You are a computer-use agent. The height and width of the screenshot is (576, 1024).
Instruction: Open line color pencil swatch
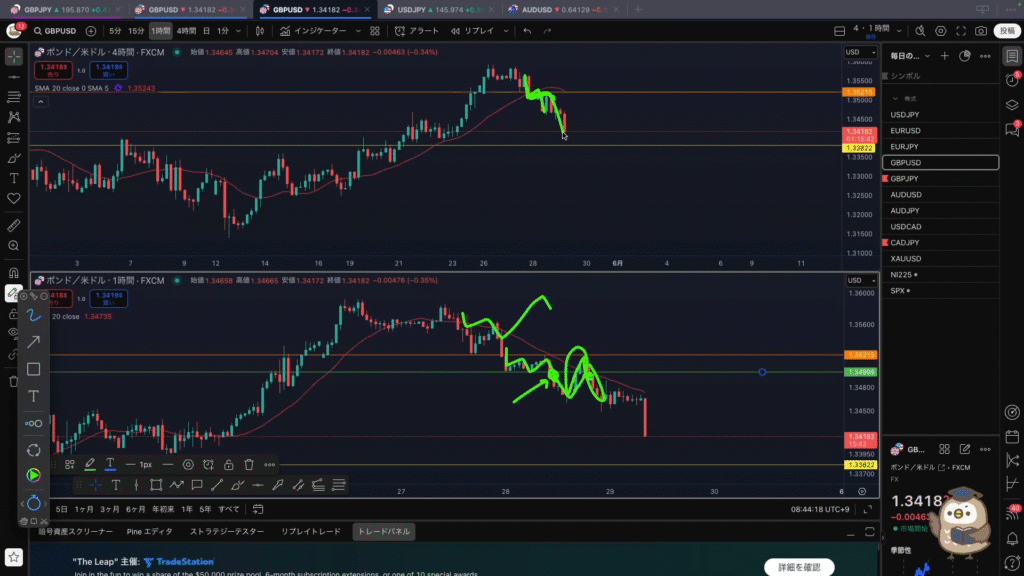click(90, 464)
